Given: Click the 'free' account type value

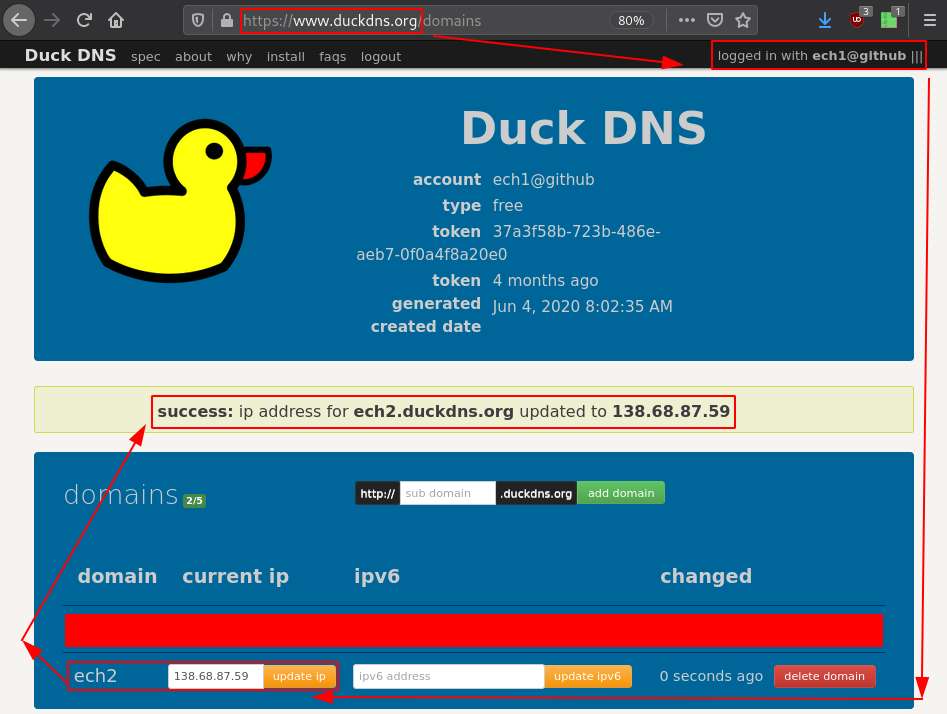Looking at the screenshot, I should coord(508,205).
